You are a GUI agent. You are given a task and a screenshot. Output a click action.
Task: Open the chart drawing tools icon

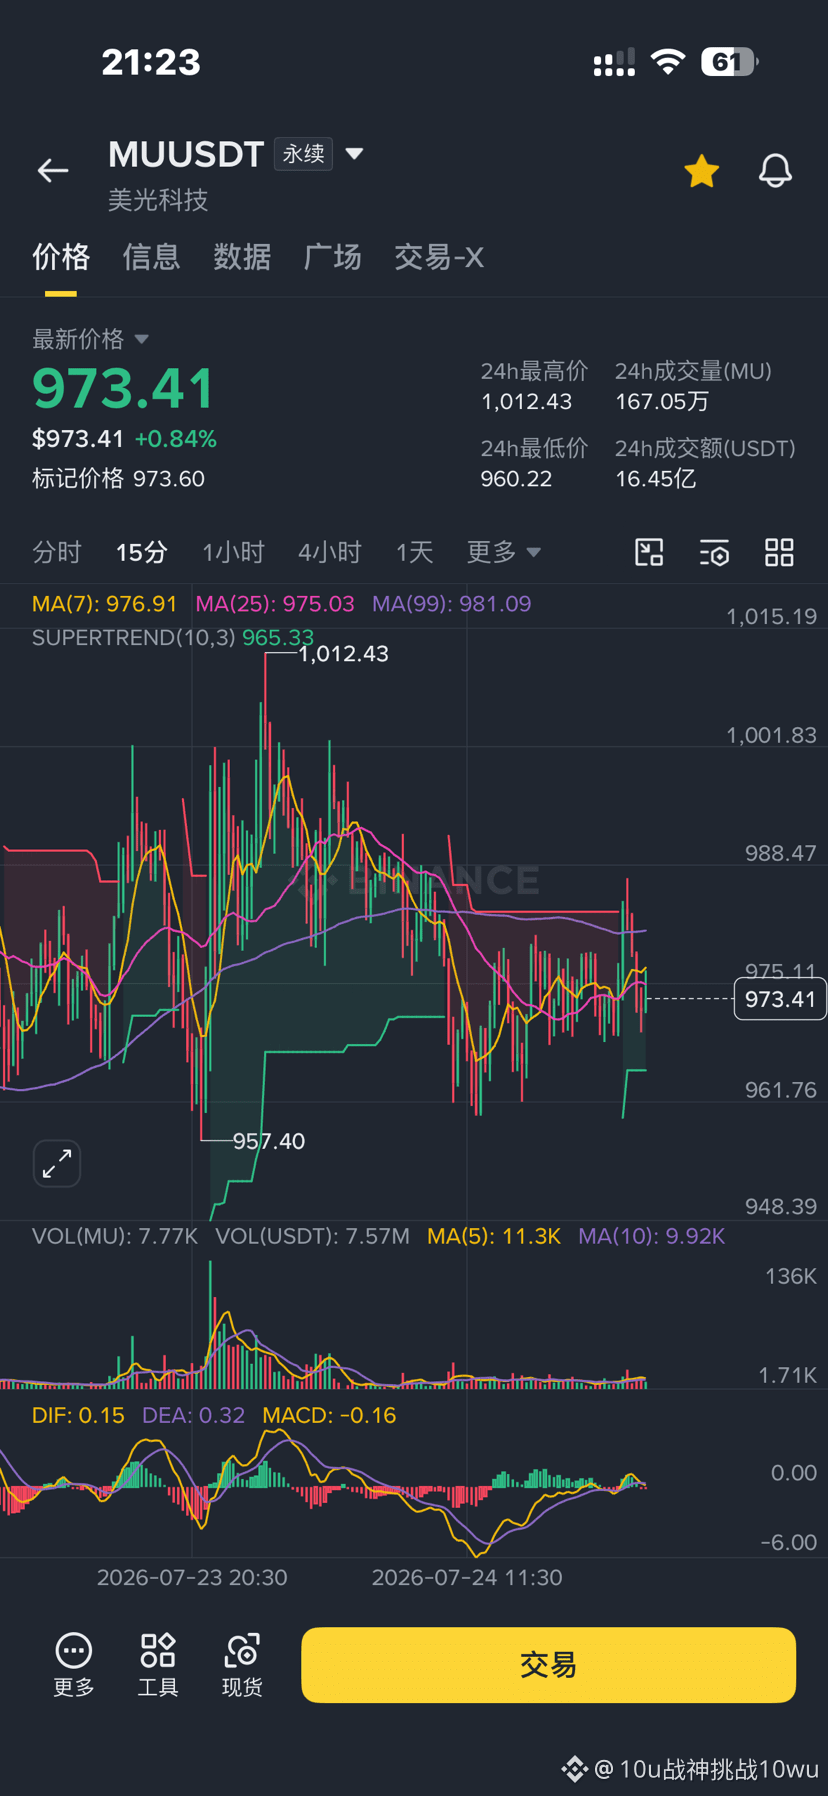coord(649,552)
